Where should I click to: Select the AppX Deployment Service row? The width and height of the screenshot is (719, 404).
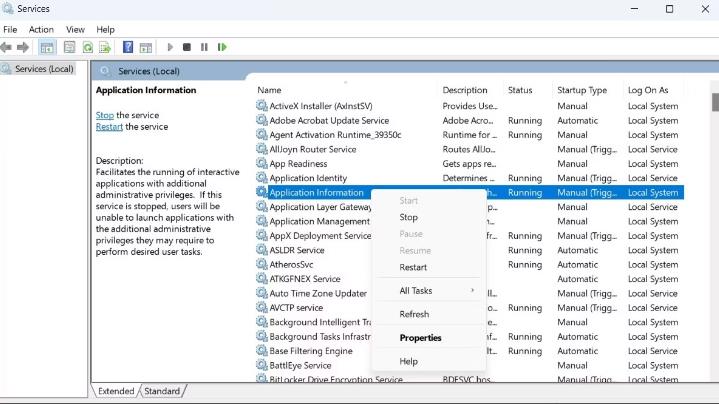470,235
